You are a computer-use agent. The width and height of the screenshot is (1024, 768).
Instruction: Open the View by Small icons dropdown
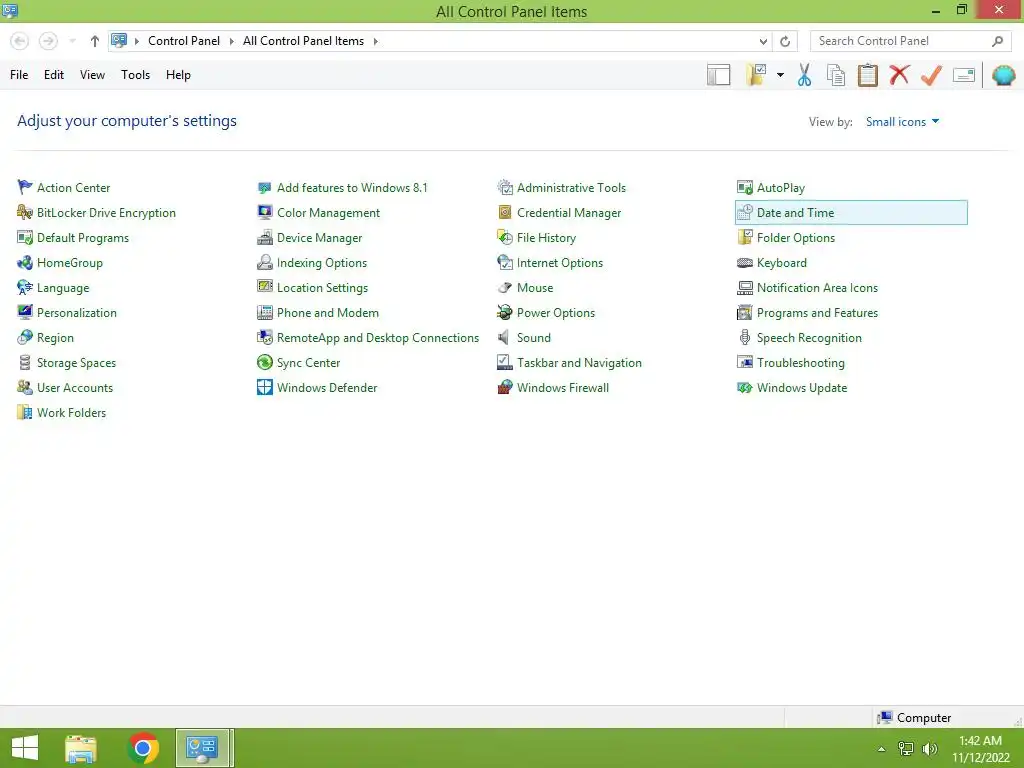coord(902,121)
